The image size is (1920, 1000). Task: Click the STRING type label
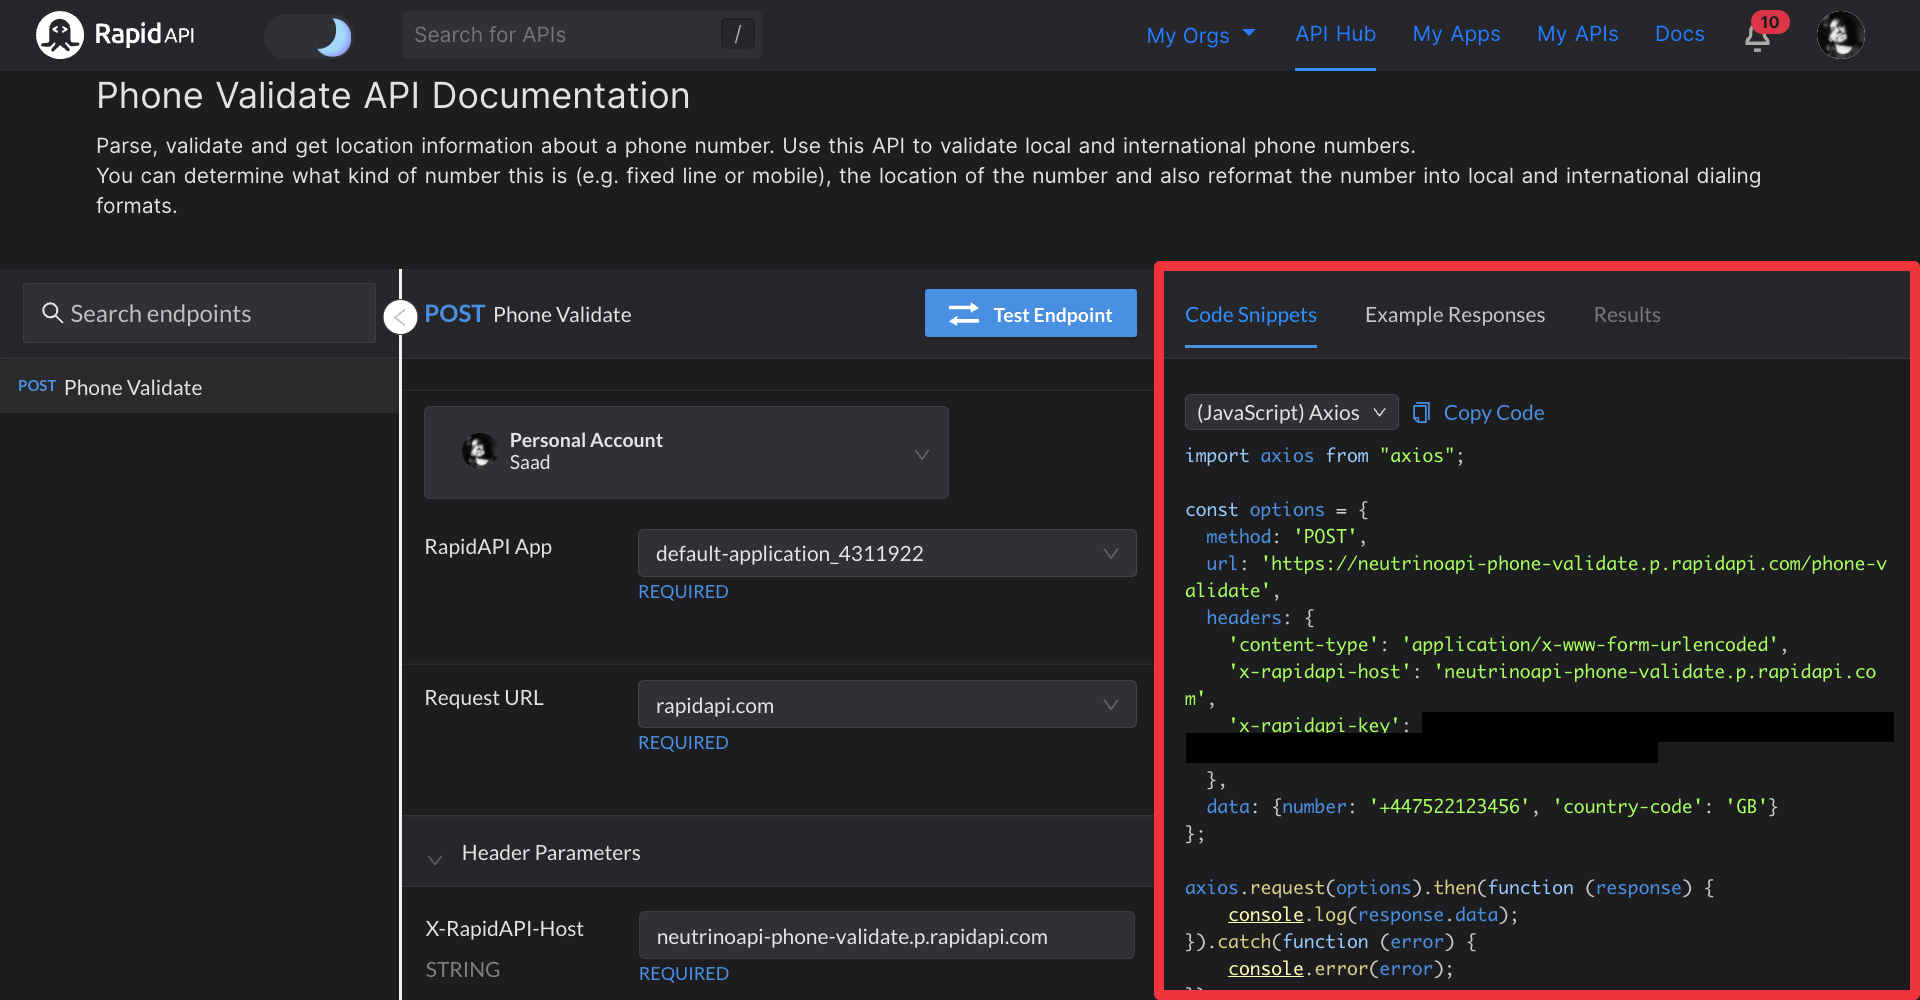coord(462,970)
